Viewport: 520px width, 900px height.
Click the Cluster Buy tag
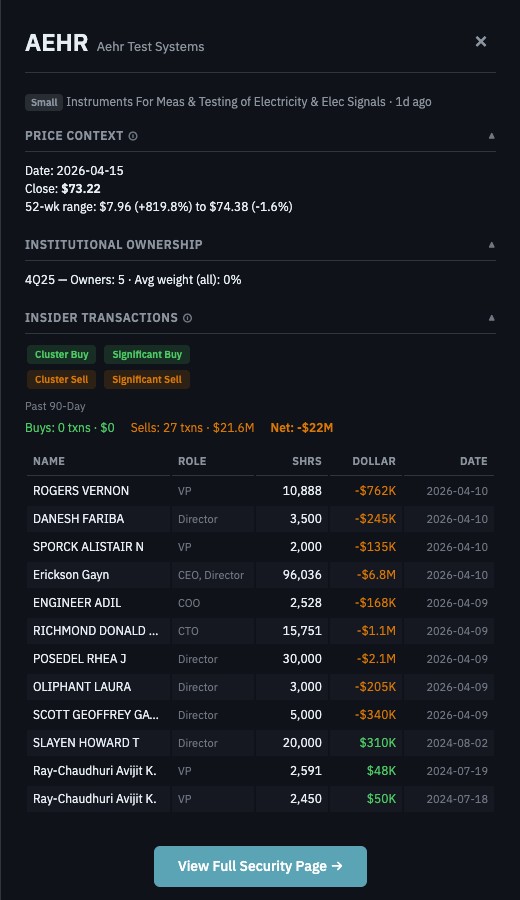[61, 355]
